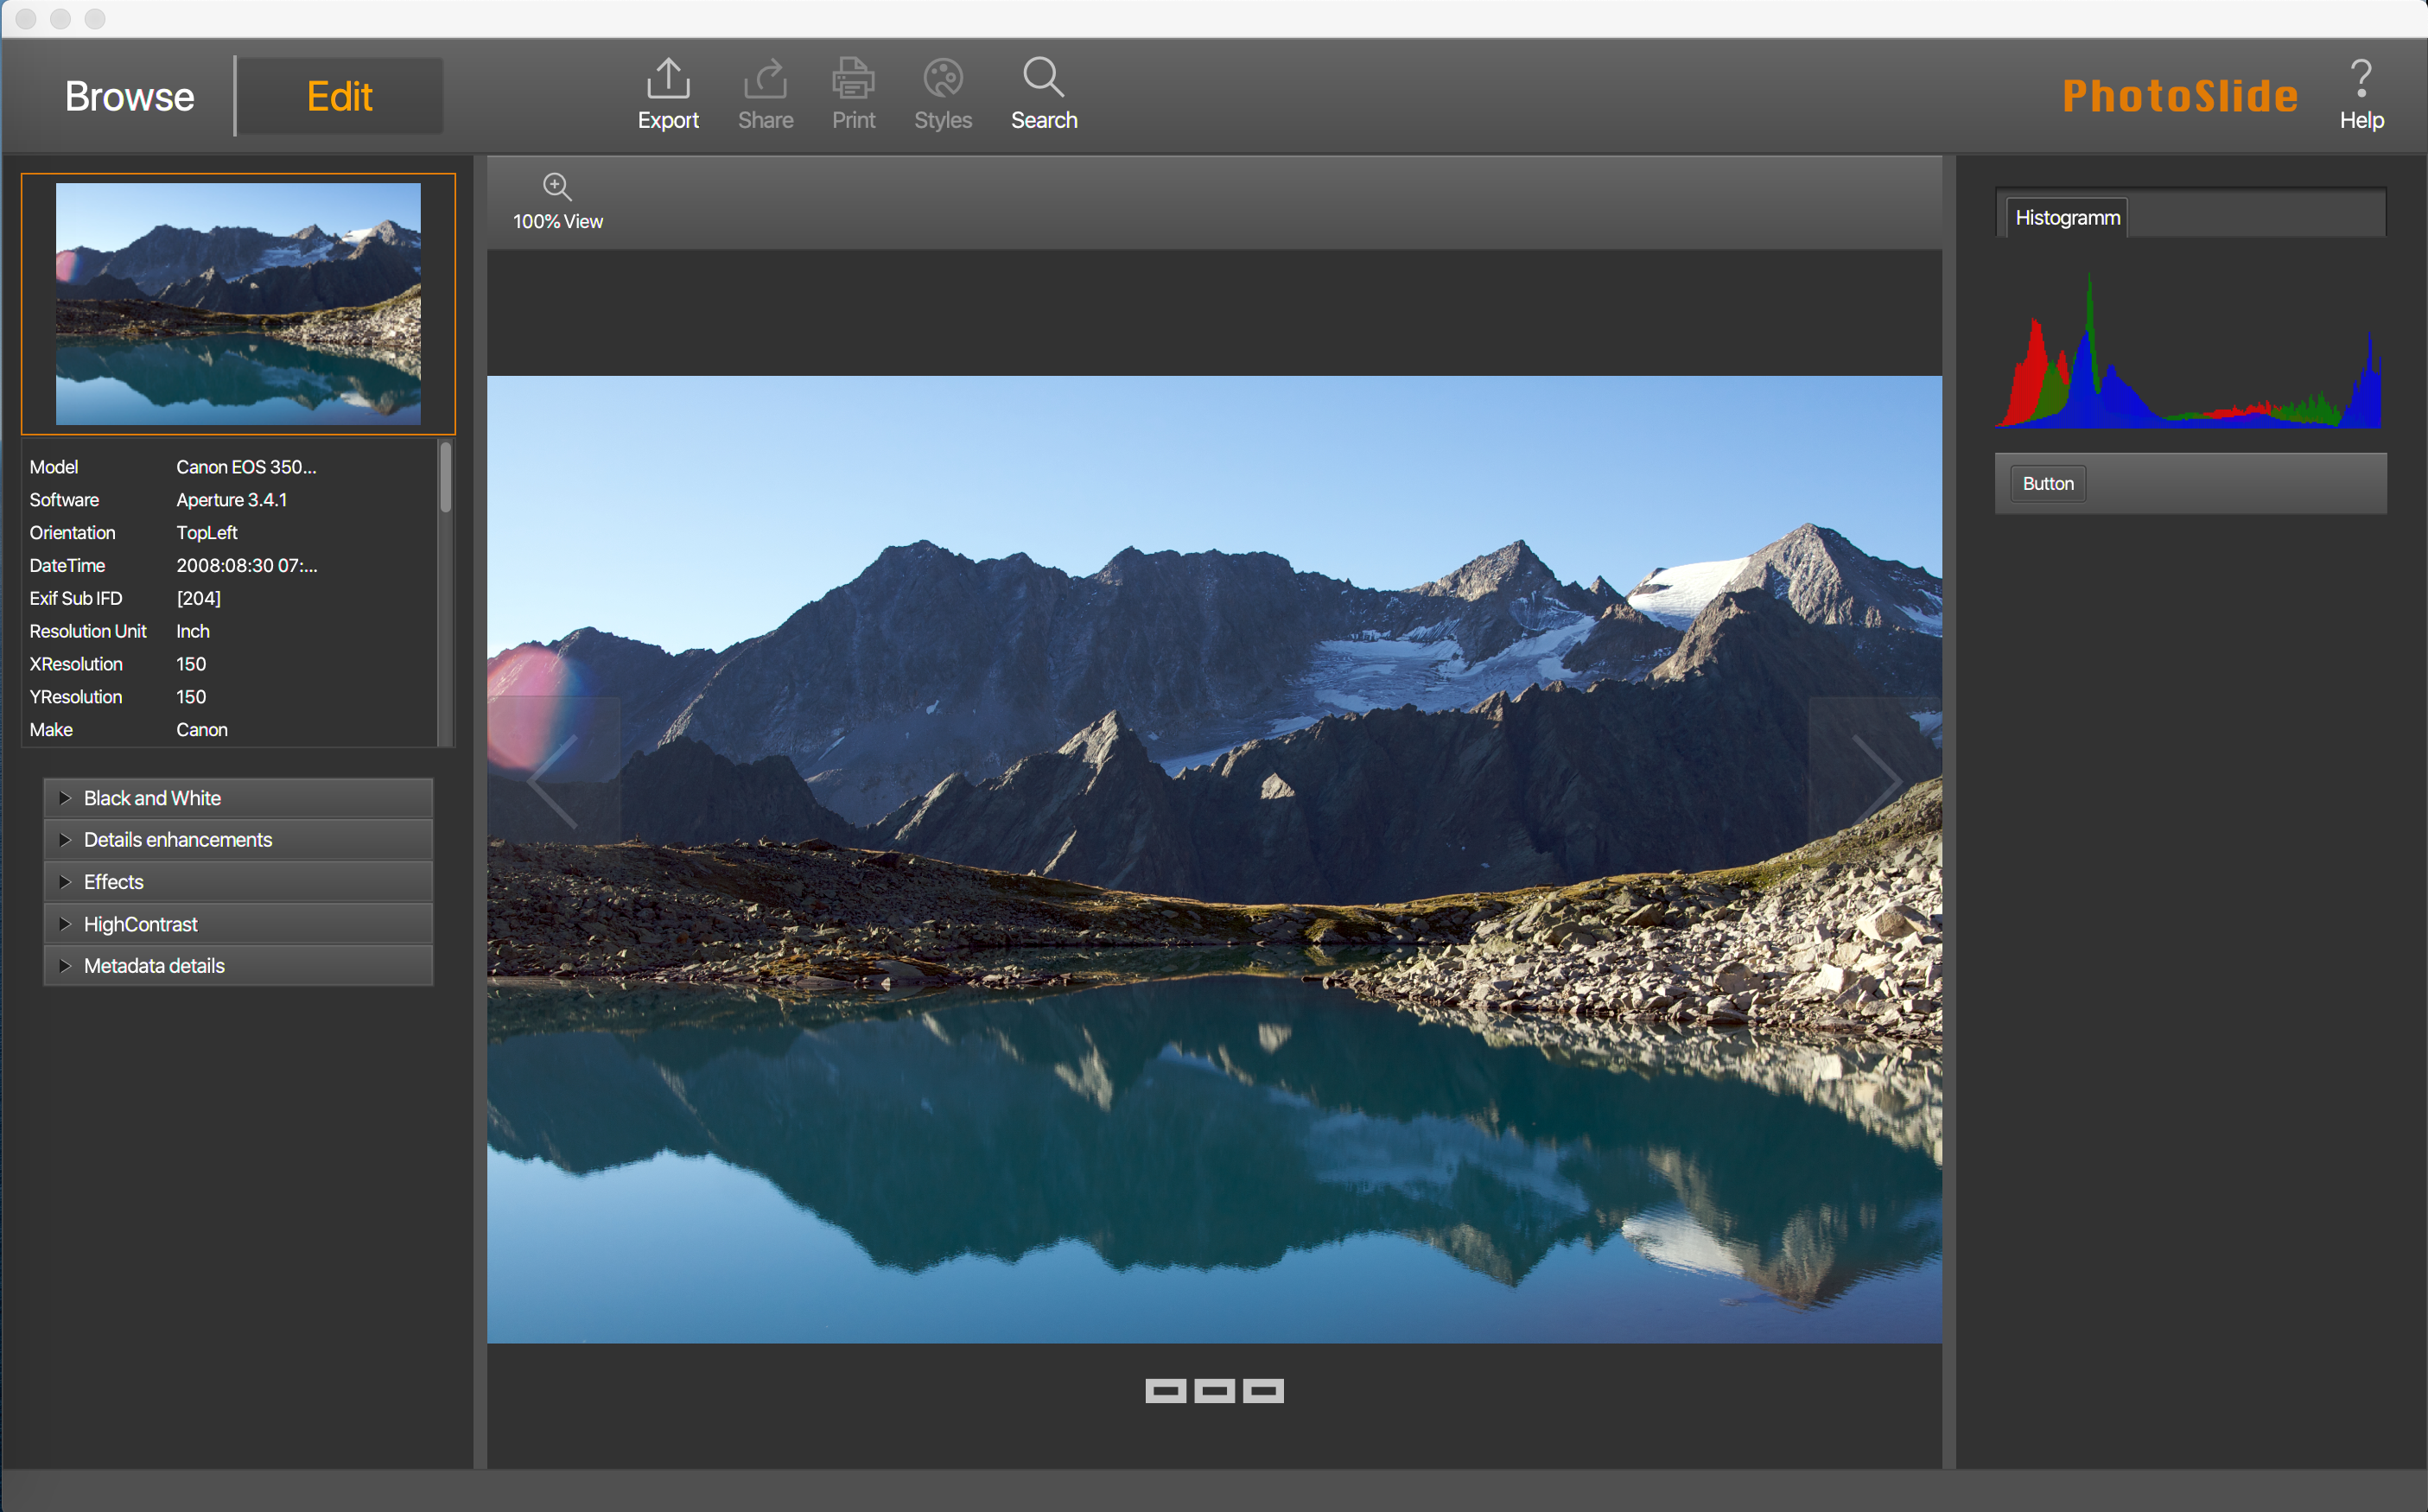The height and width of the screenshot is (1512, 2428).
Task: Click the 100% View zoom icon
Action: click(x=557, y=185)
